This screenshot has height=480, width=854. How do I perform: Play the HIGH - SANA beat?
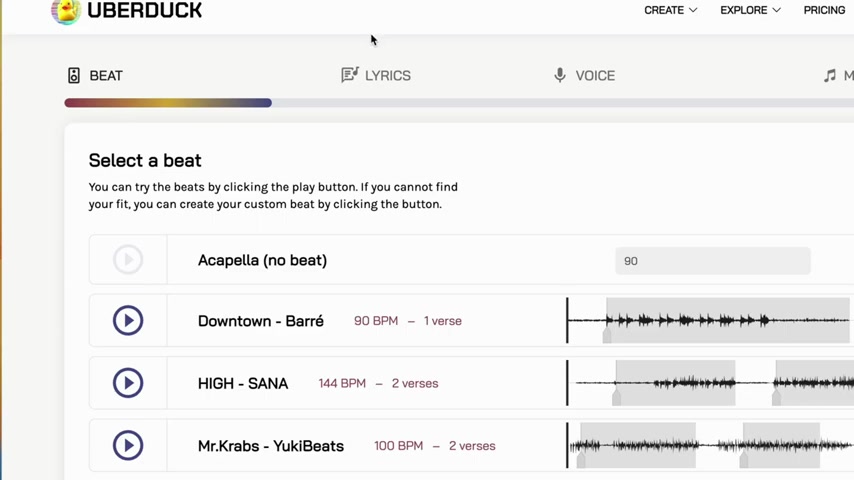[128, 382]
